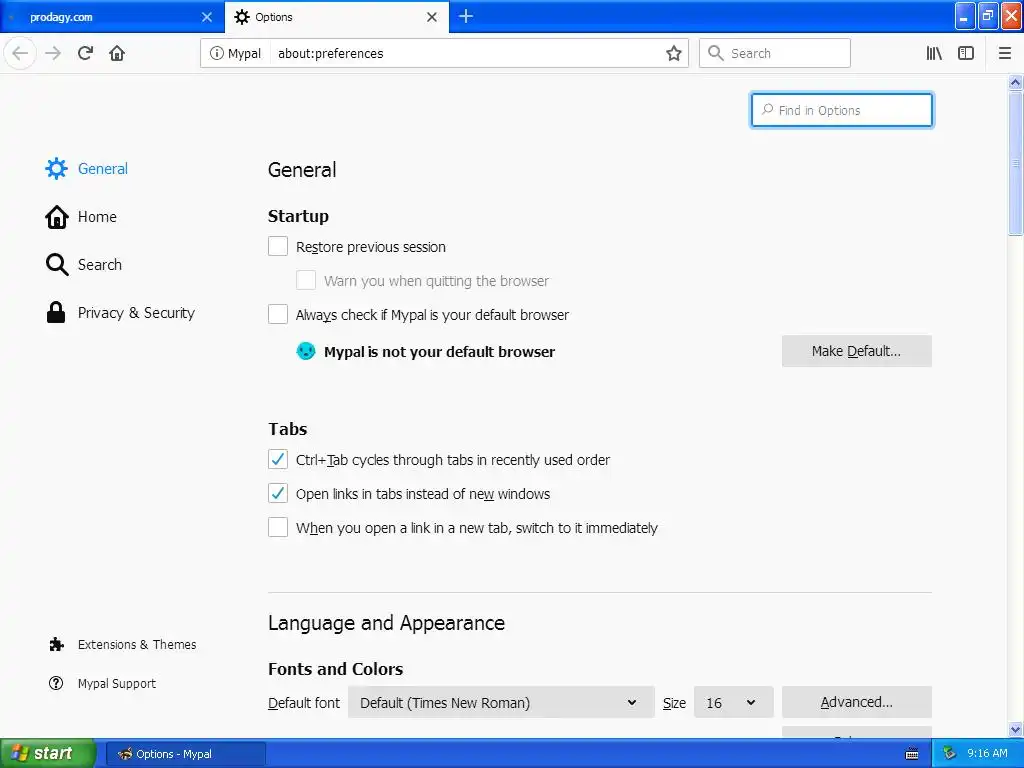This screenshot has height=768, width=1024.
Task: Close the Options tab
Action: 432,17
